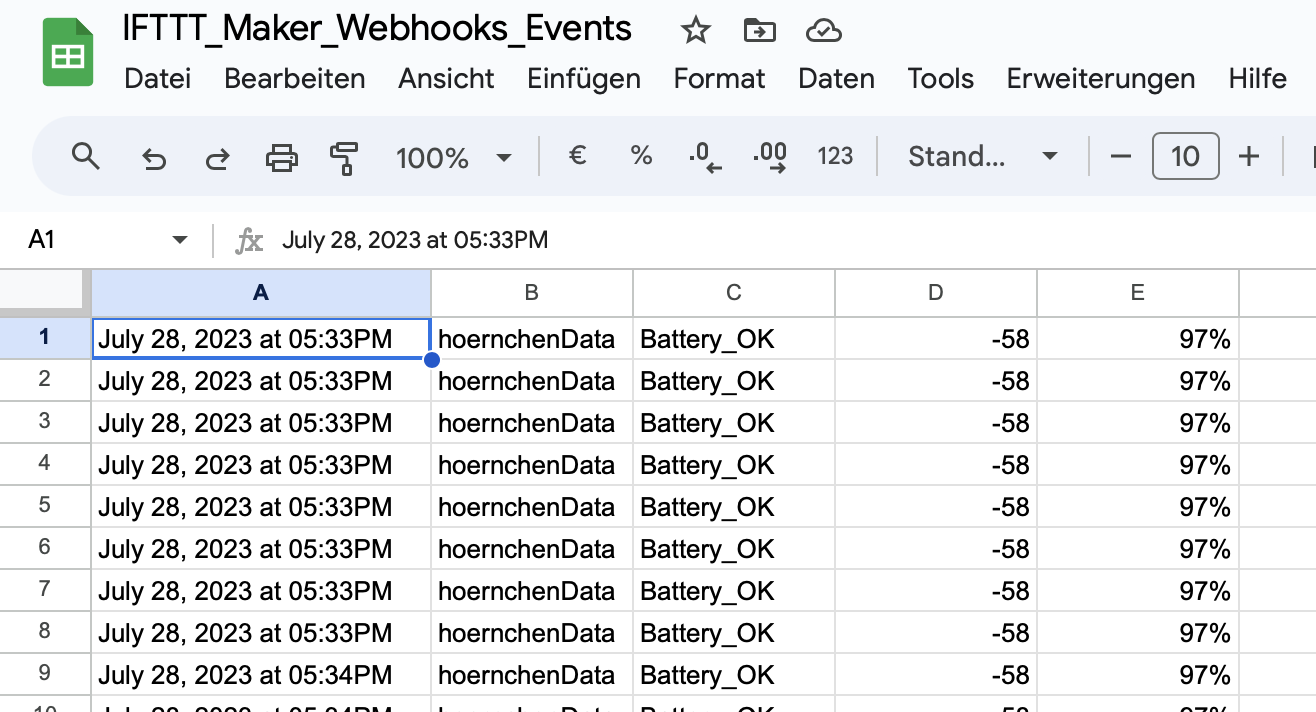This screenshot has height=712, width=1316.
Task: Open the Datei menu
Action: coord(157,78)
